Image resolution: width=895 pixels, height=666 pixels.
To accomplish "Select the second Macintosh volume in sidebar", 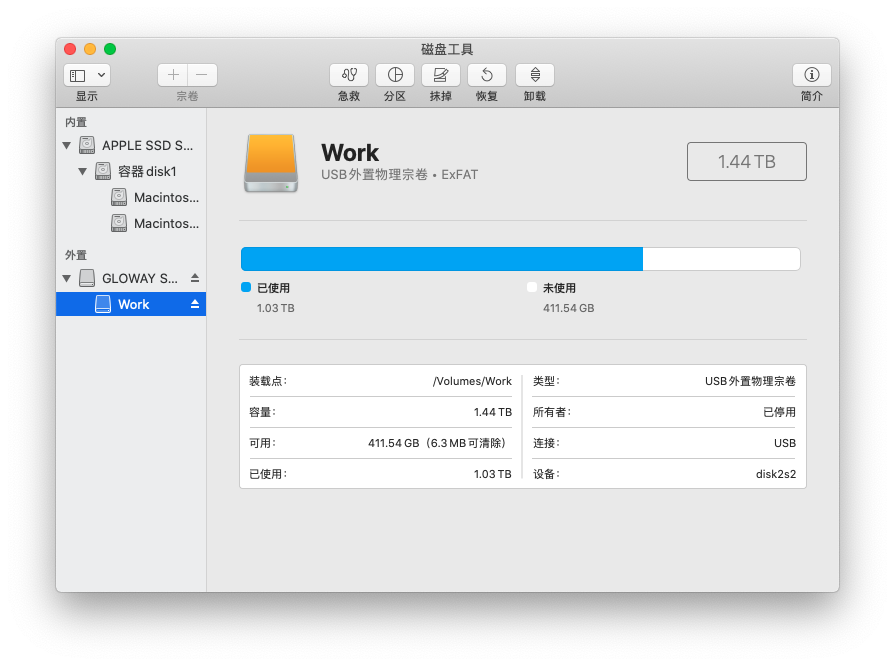I will click(165, 224).
